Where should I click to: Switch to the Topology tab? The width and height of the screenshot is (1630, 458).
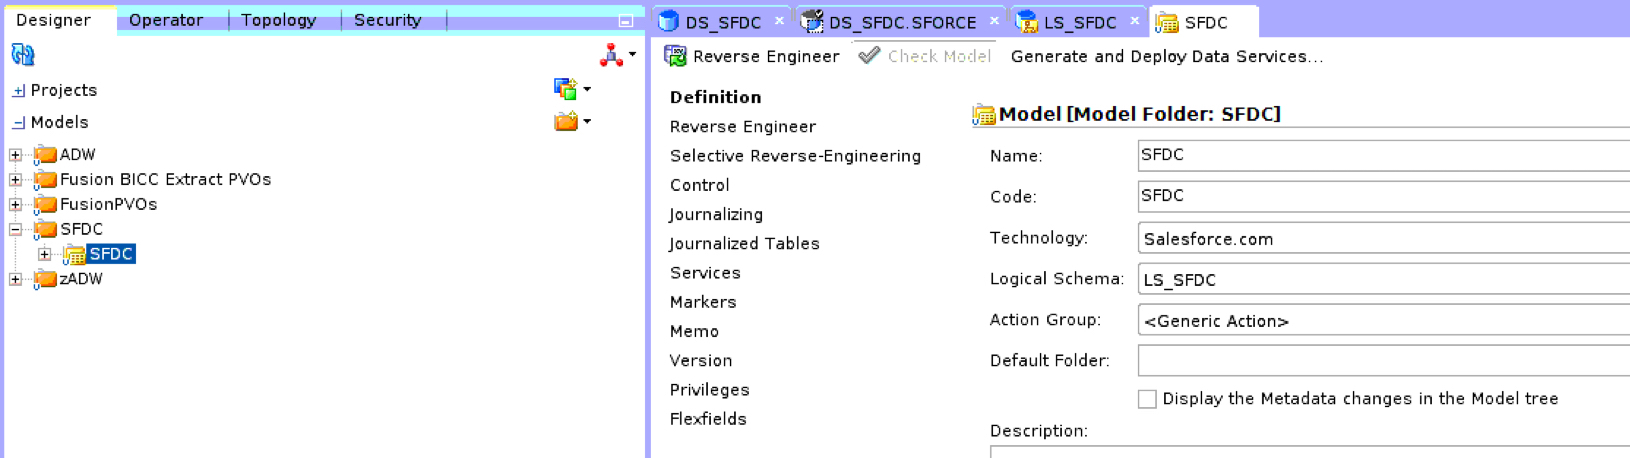click(x=278, y=20)
